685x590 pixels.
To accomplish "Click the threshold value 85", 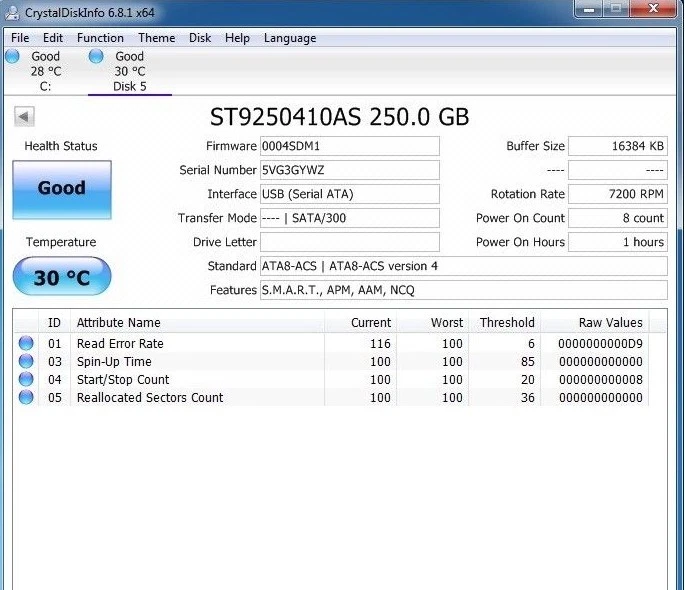I will (x=528, y=362).
